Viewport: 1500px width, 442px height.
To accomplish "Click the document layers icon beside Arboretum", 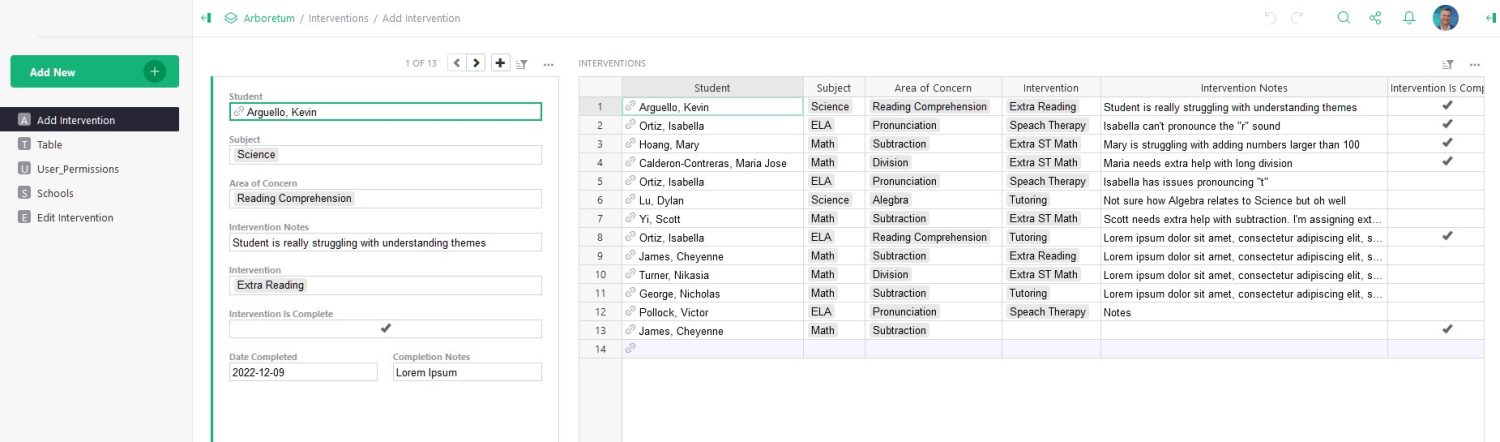I will 231,18.
